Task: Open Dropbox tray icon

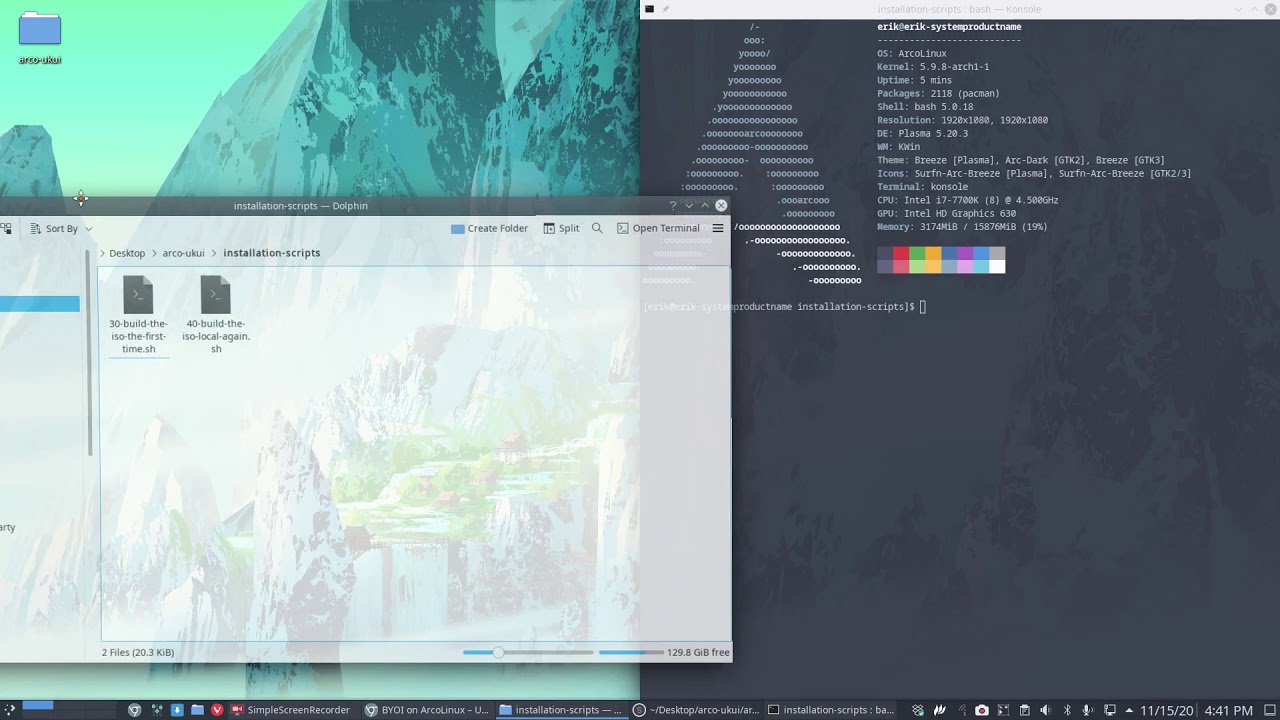Action: (918, 710)
